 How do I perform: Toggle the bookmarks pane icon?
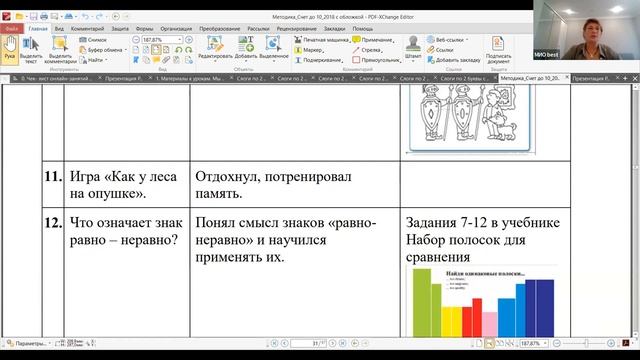point(136,60)
